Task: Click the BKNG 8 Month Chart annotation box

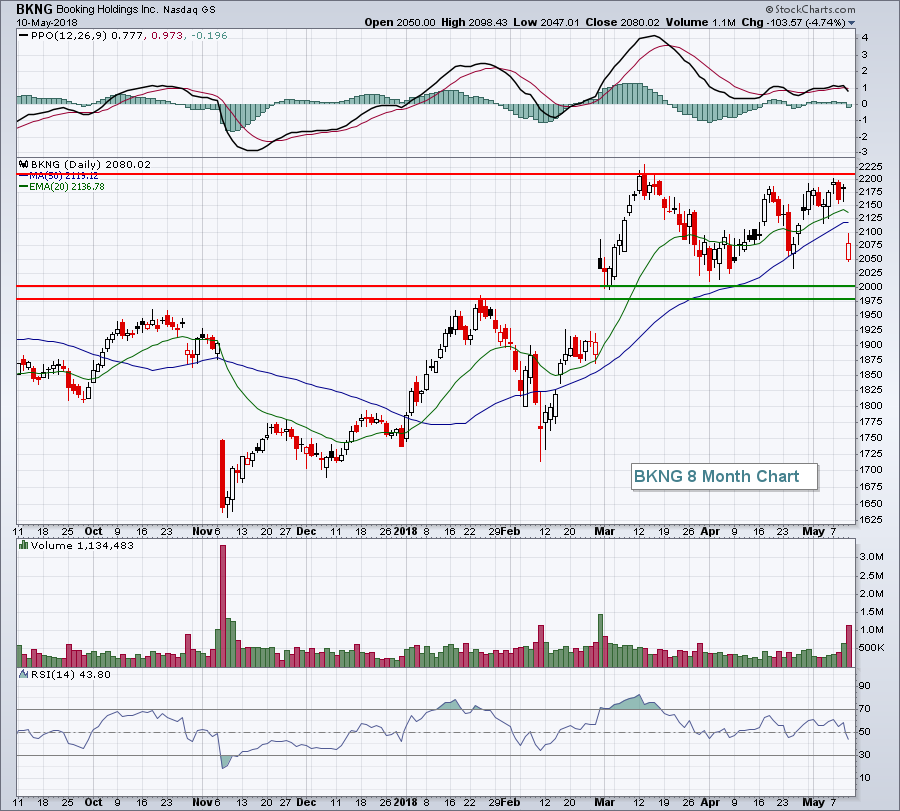Action: [724, 476]
